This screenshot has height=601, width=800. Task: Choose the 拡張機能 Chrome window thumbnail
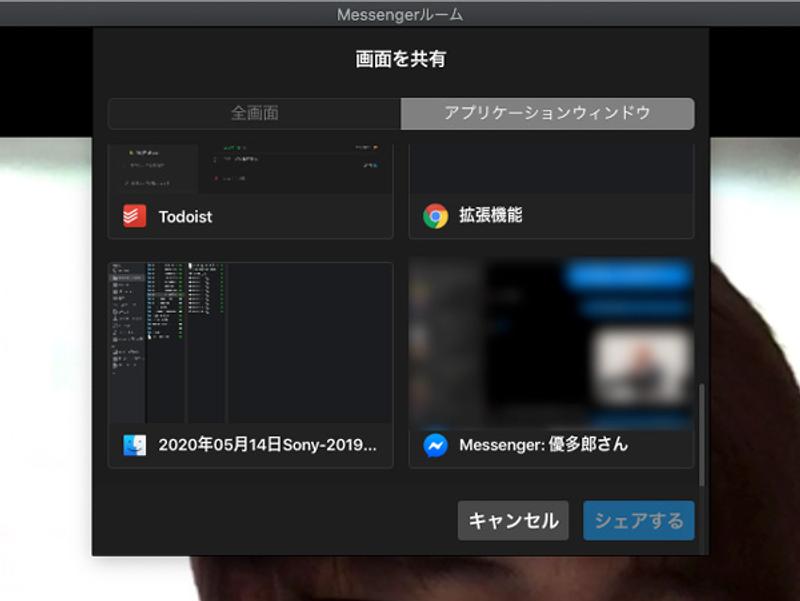point(551,169)
